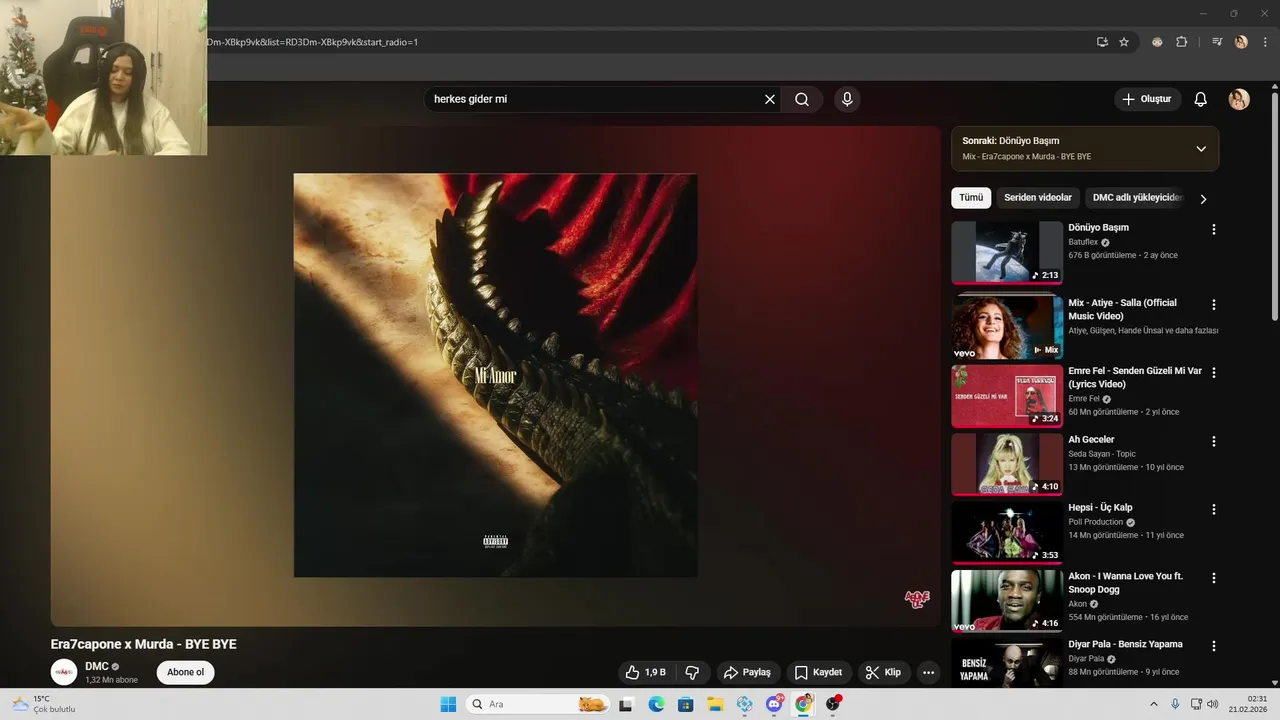Open Microsoft Edge from taskbar
Image resolution: width=1280 pixels, height=720 pixels.
(656, 704)
